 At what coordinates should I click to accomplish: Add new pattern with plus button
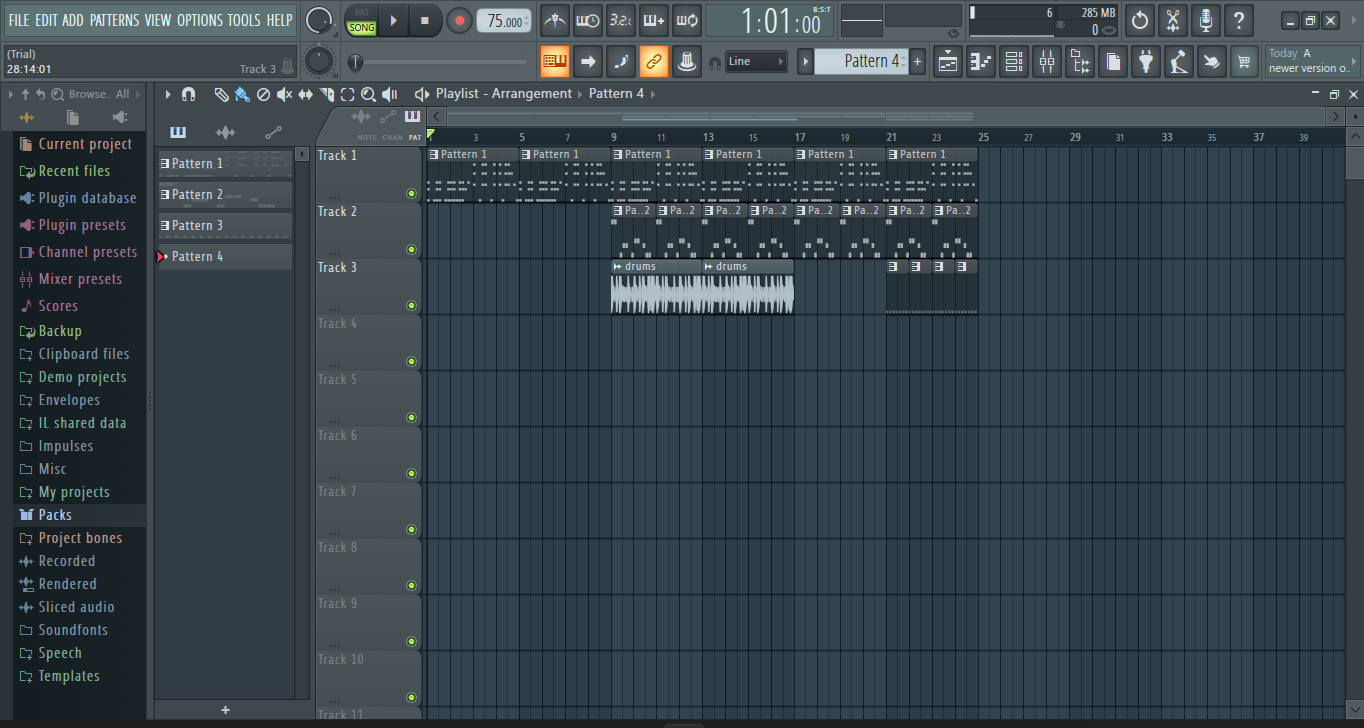[x=918, y=62]
